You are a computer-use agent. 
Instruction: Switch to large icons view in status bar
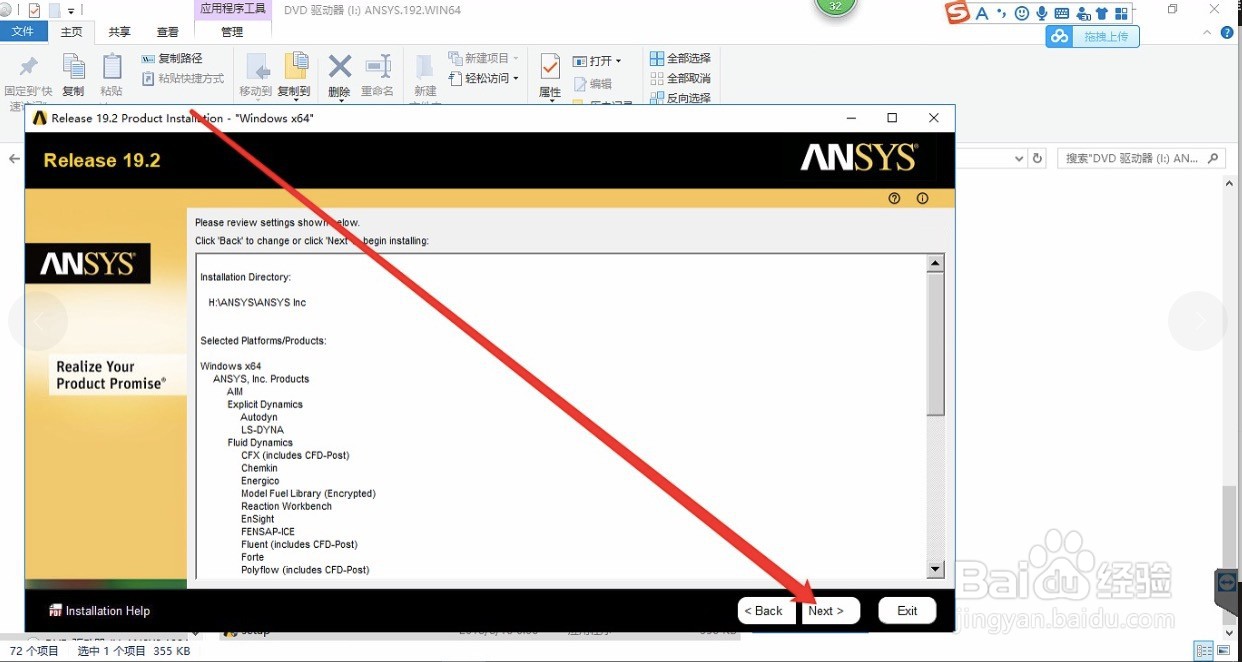pyautogui.click(x=1223, y=650)
